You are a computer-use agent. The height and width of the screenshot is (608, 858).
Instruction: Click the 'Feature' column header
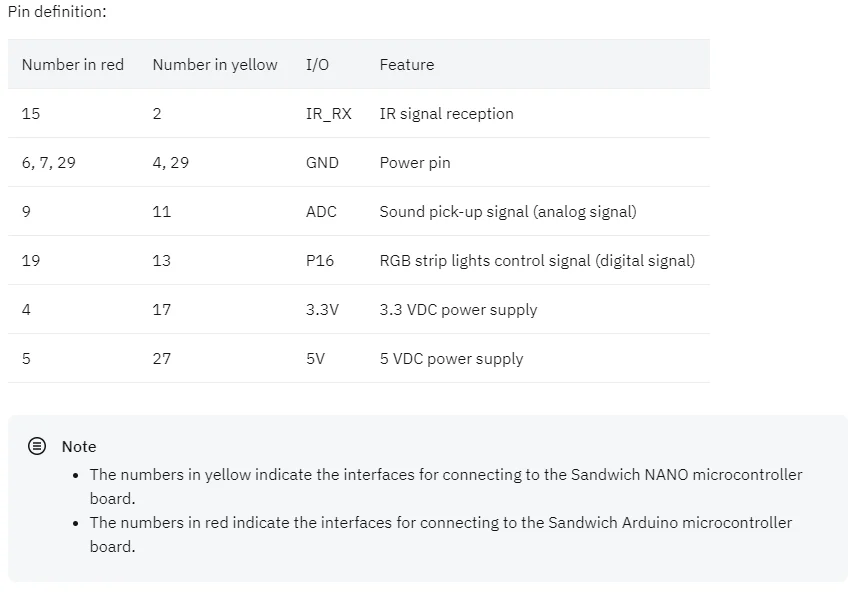(x=407, y=65)
